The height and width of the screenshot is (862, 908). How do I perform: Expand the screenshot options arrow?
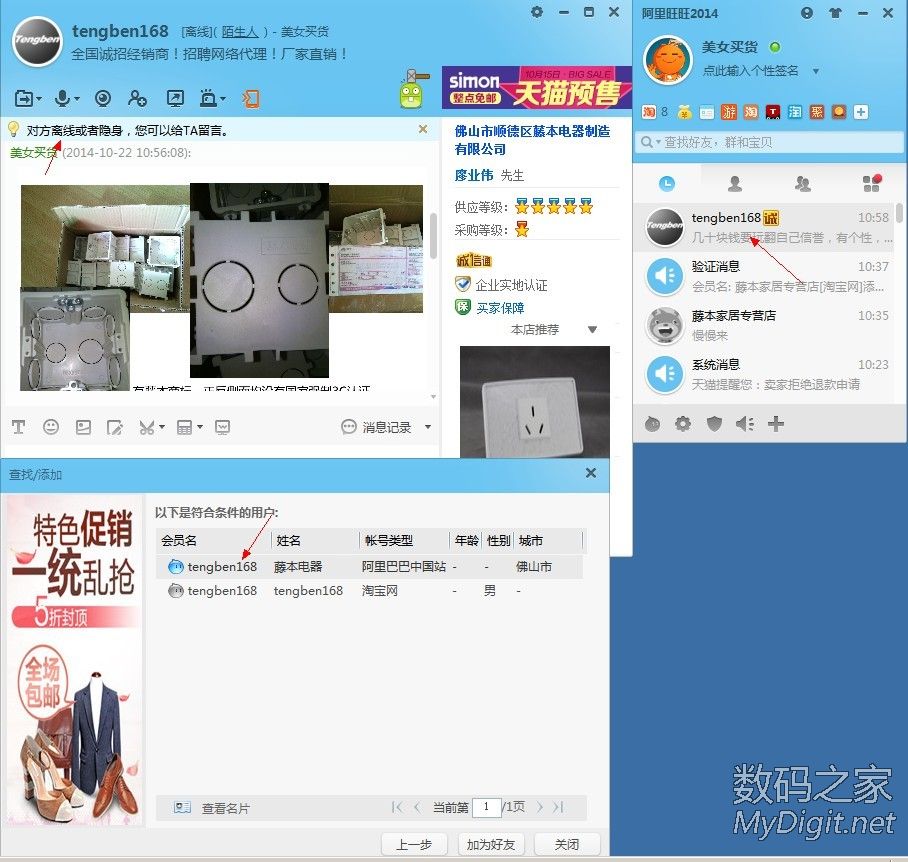(162, 427)
